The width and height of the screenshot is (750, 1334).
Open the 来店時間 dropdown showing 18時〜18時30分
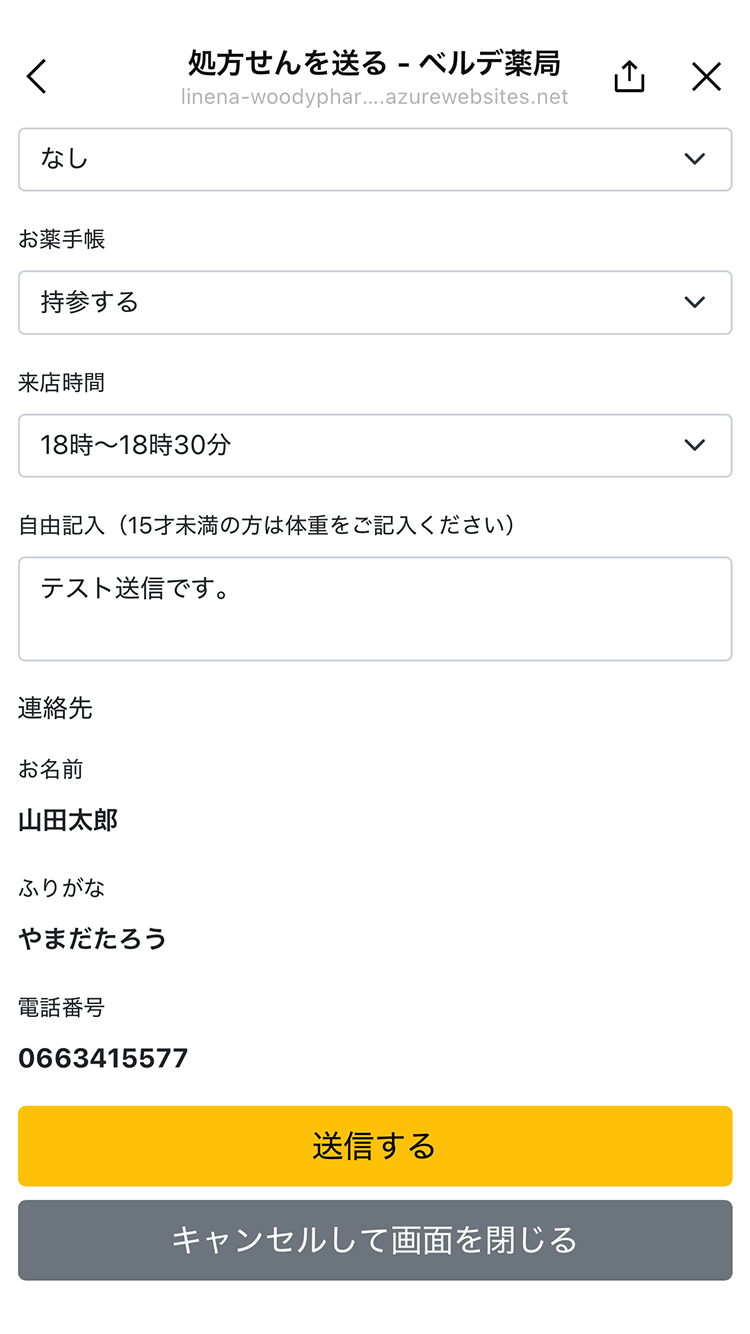pyautogui.click(x=375, y=446)
